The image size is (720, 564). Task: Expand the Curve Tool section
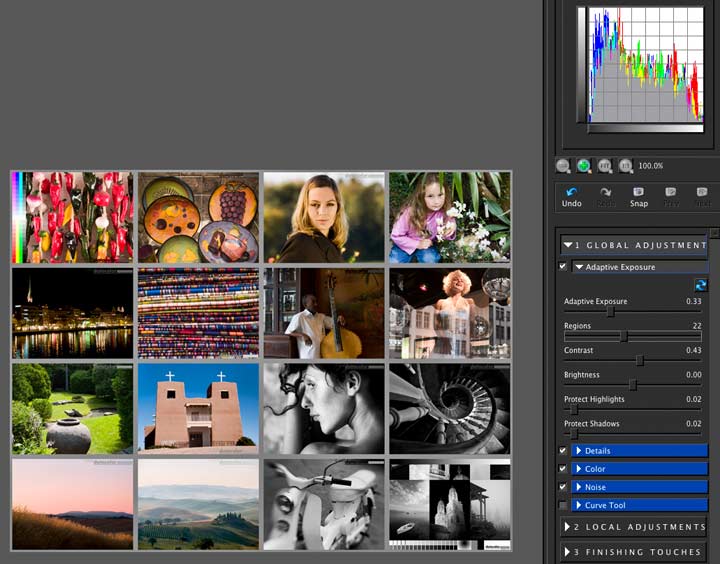coord(639,505)
